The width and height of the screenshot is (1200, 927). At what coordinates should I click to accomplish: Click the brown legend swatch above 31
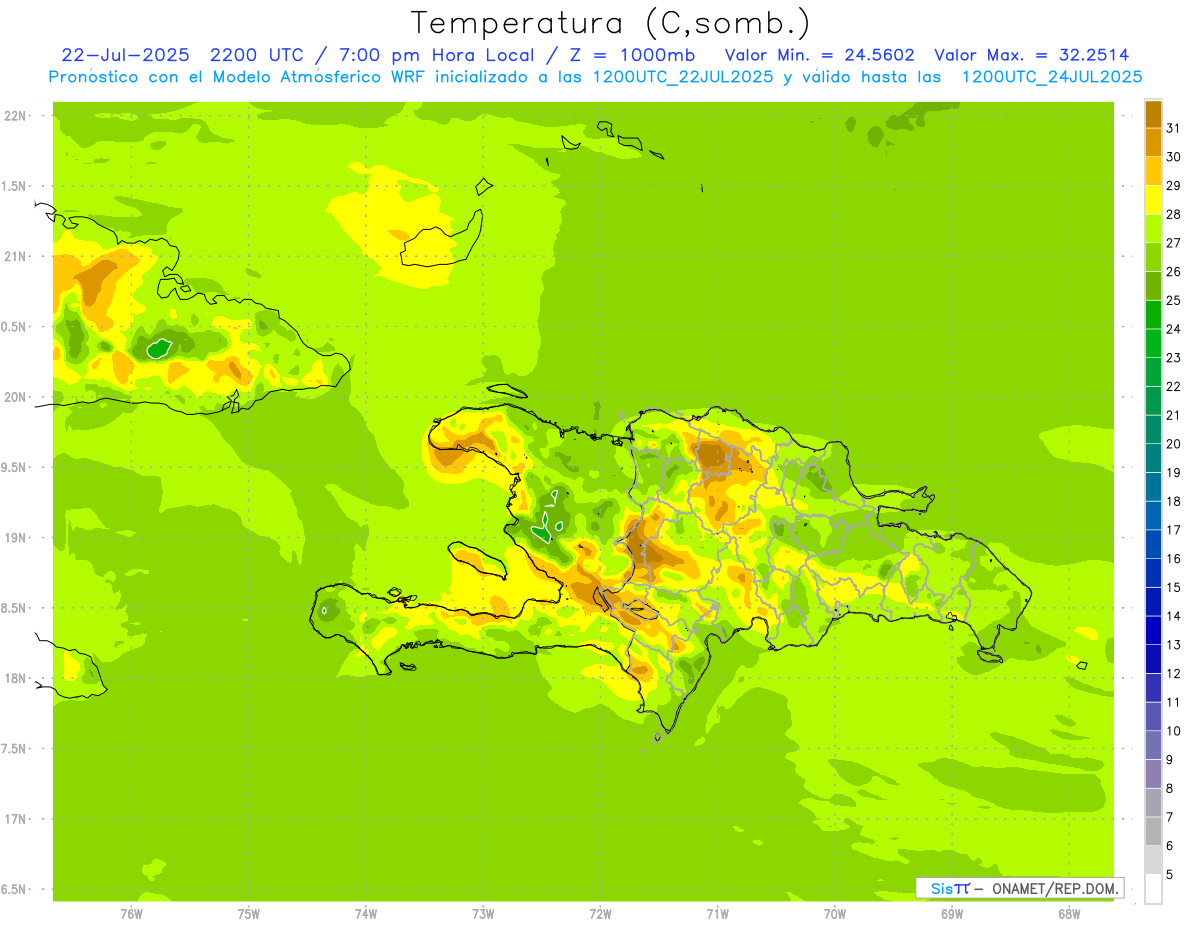[1153, 114]
